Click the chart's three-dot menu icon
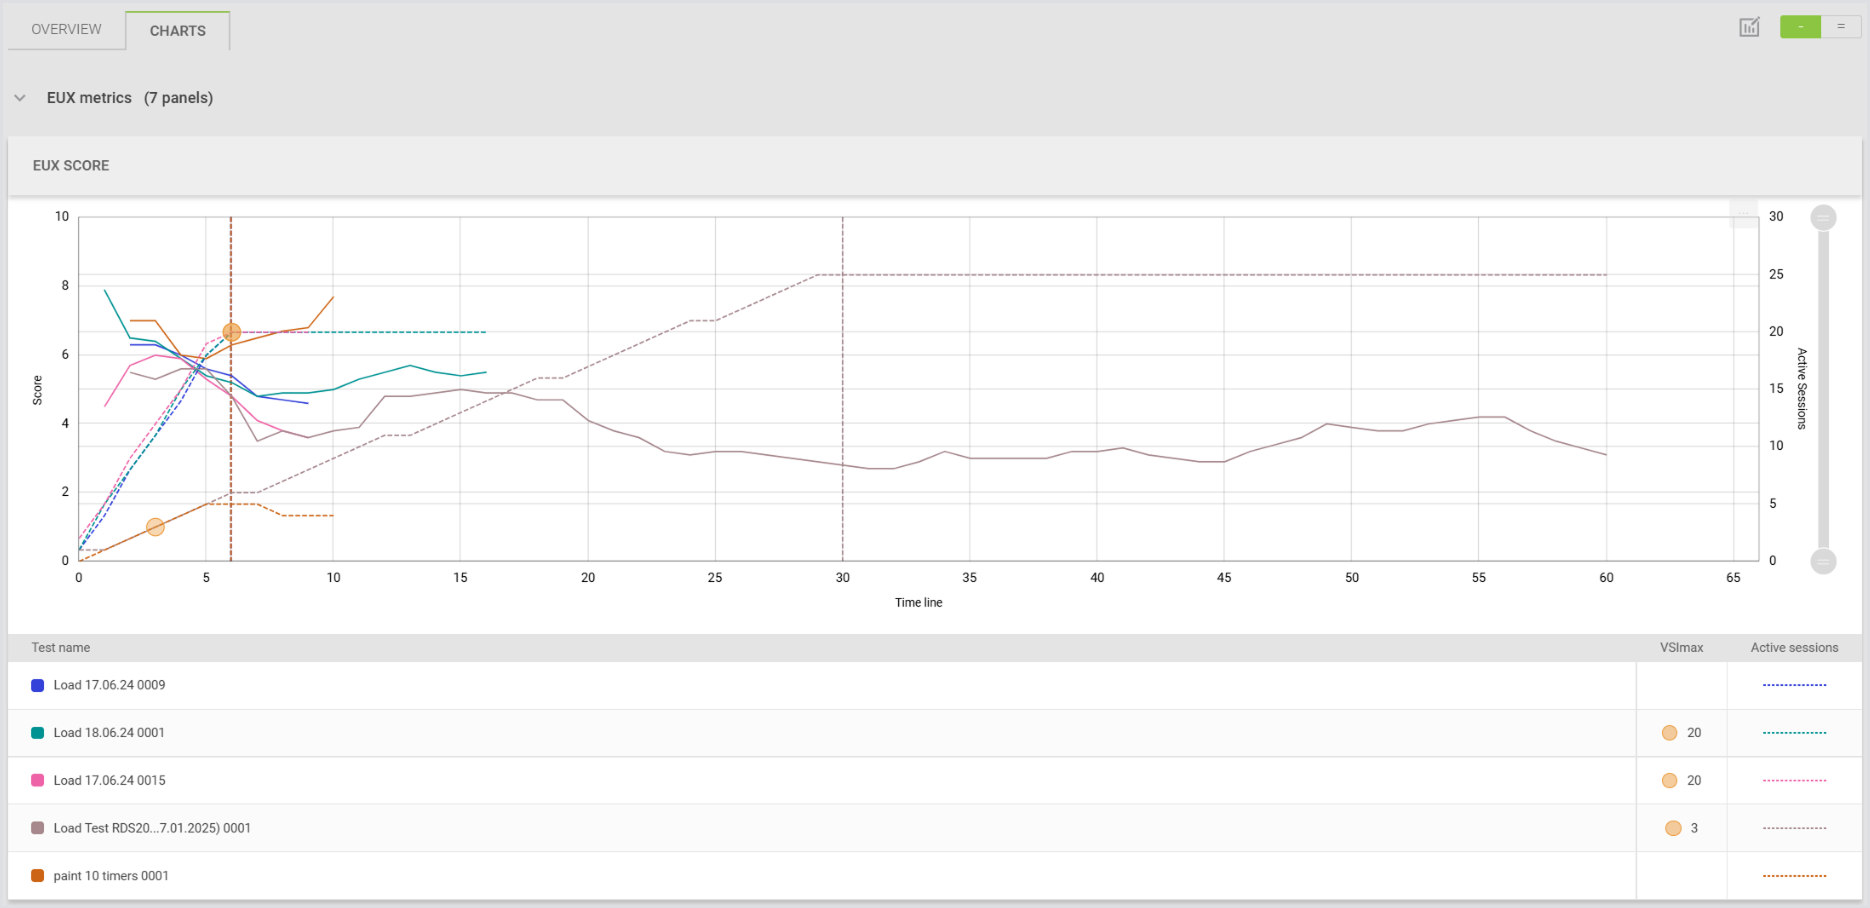The width and height of the screenshot is (1870, 908). (x=1743, y=214)
